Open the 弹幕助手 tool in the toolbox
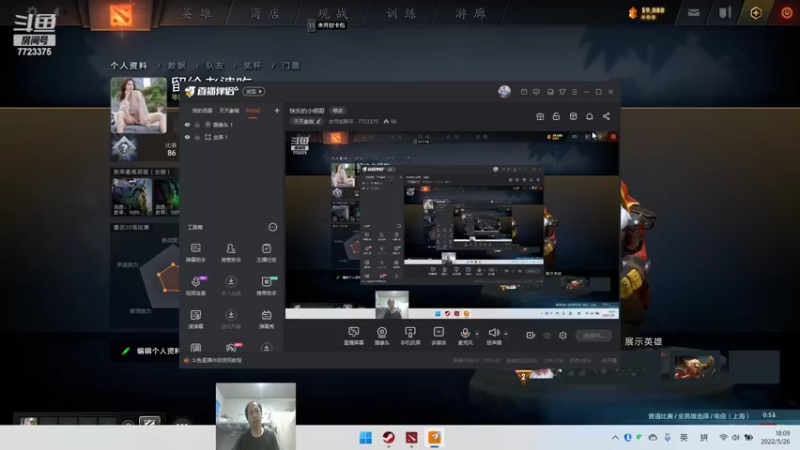 pos(195,252)
